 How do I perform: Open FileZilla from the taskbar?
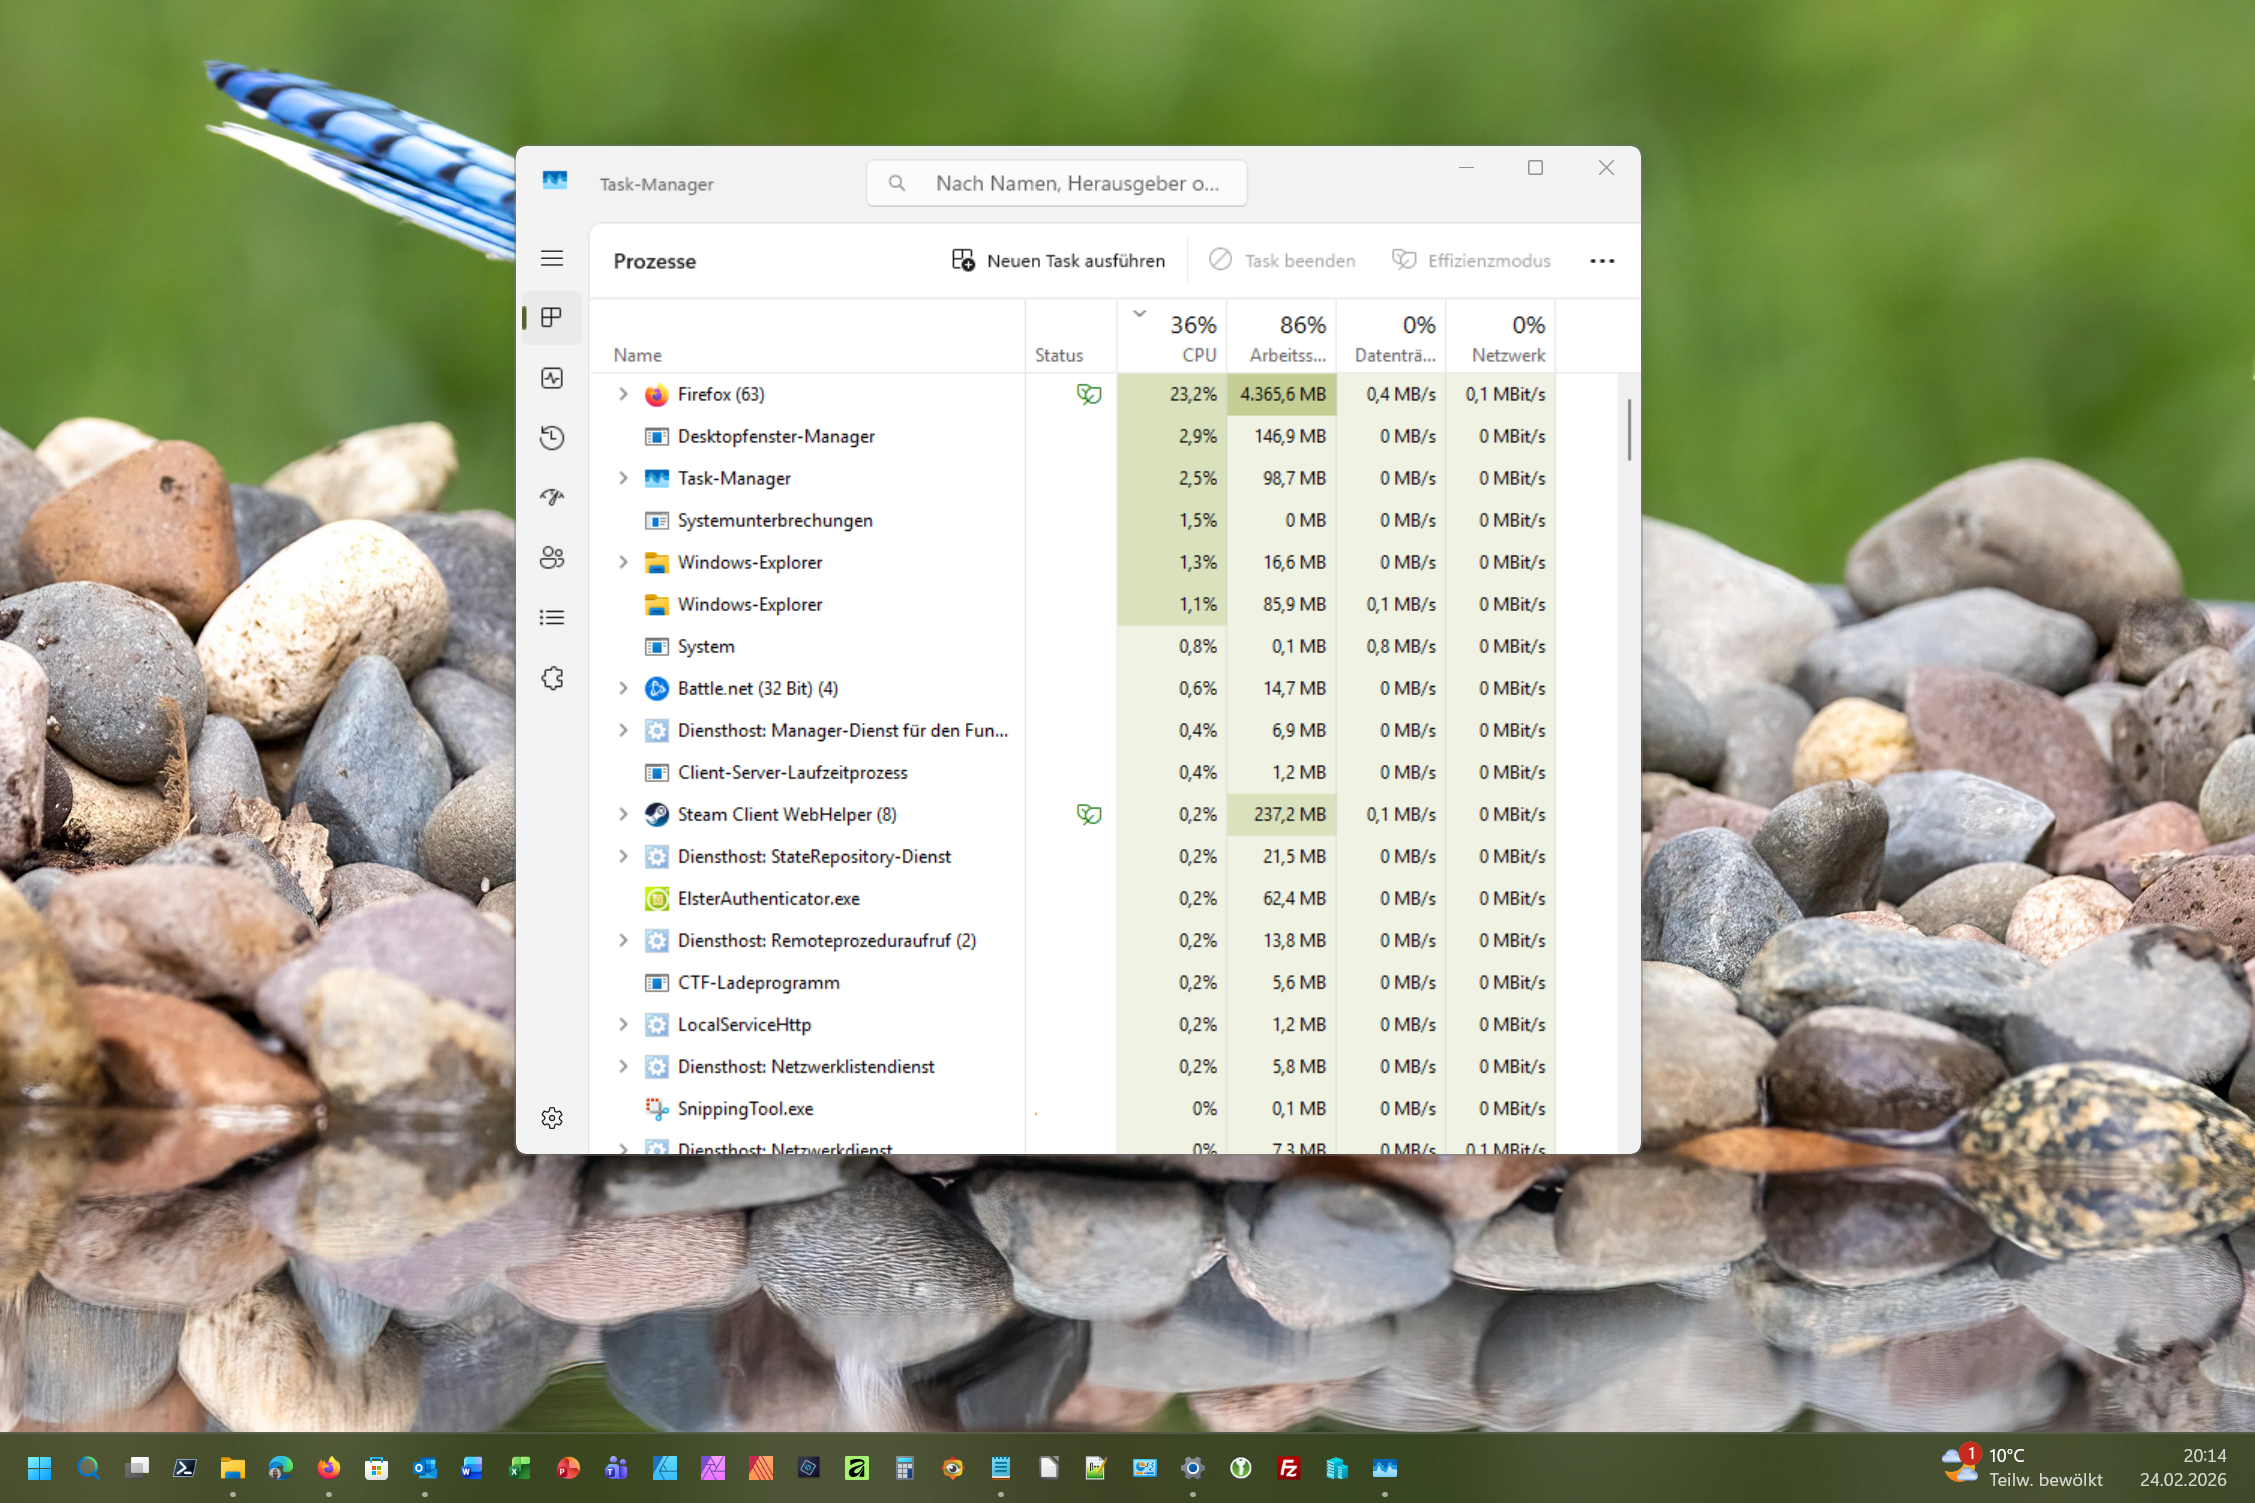pyautogui.click(x=1289, y=1467)
